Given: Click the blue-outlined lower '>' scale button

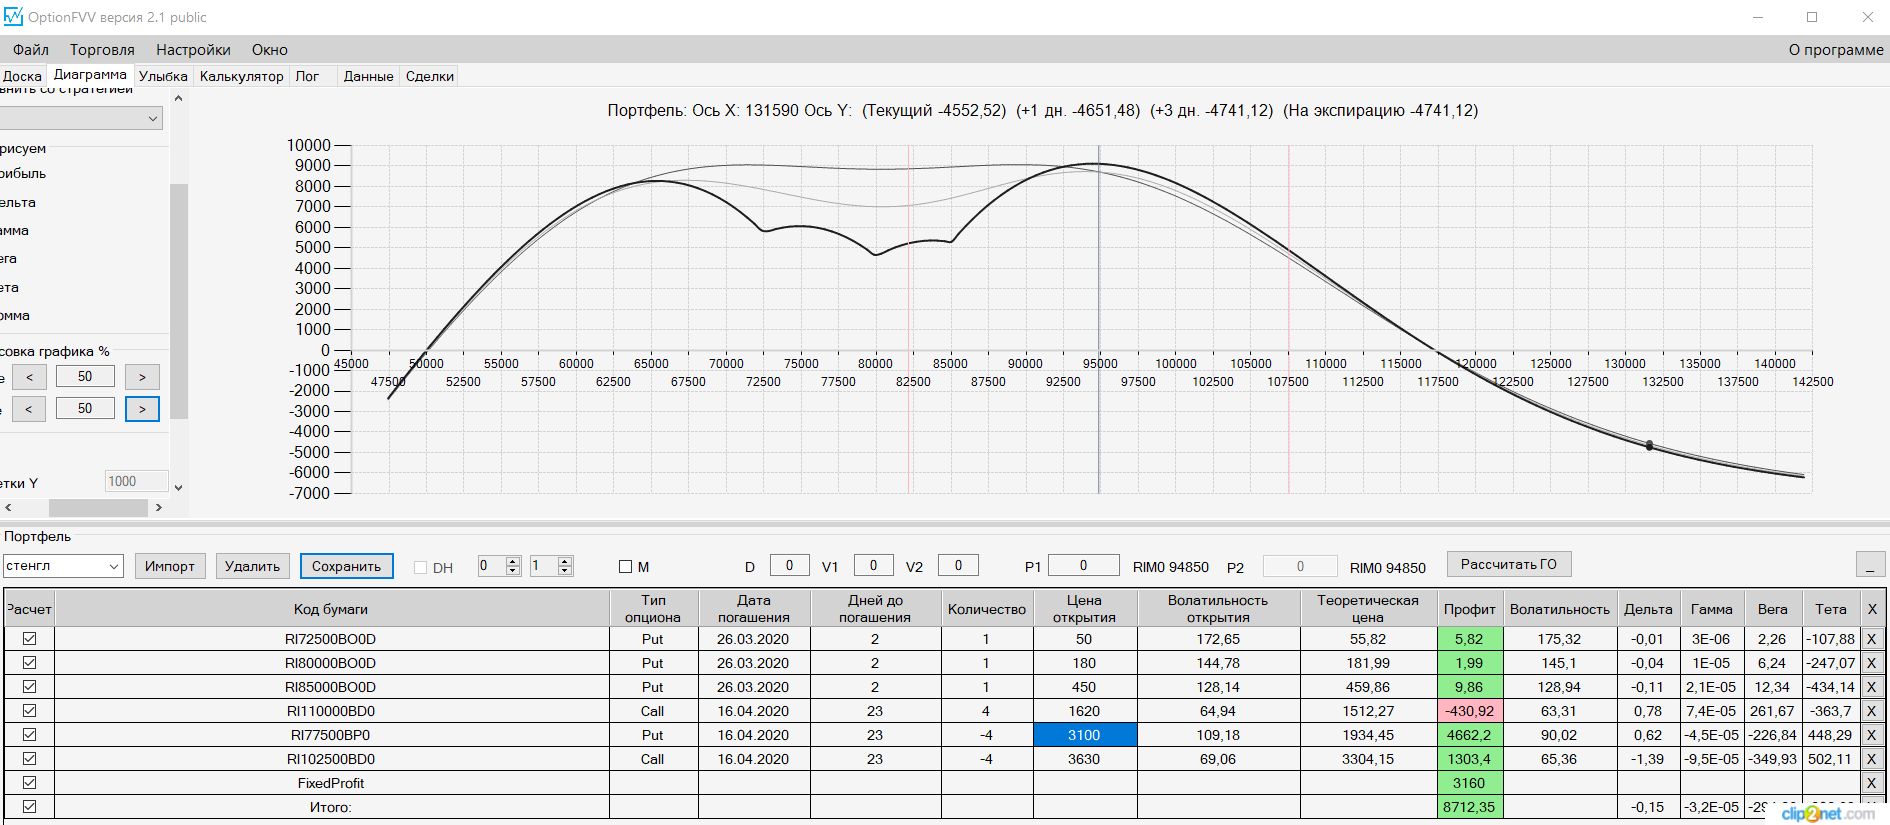Looking at the screenshot, I should (x=142, y=409).
